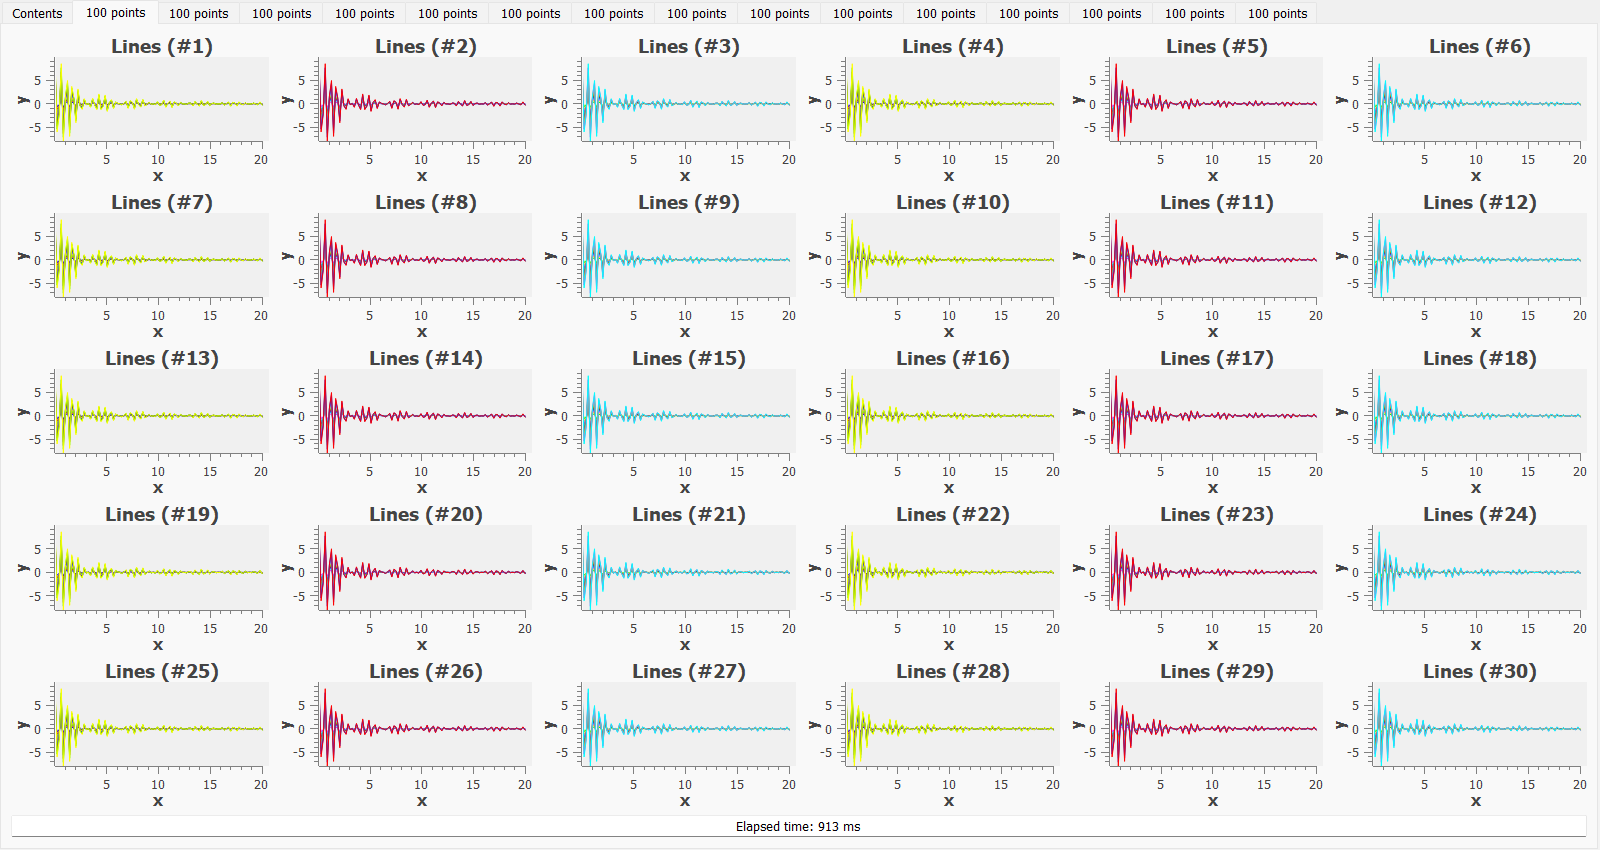
Task: Select the Lines (#8) plot area
Action: click(424, 256)
